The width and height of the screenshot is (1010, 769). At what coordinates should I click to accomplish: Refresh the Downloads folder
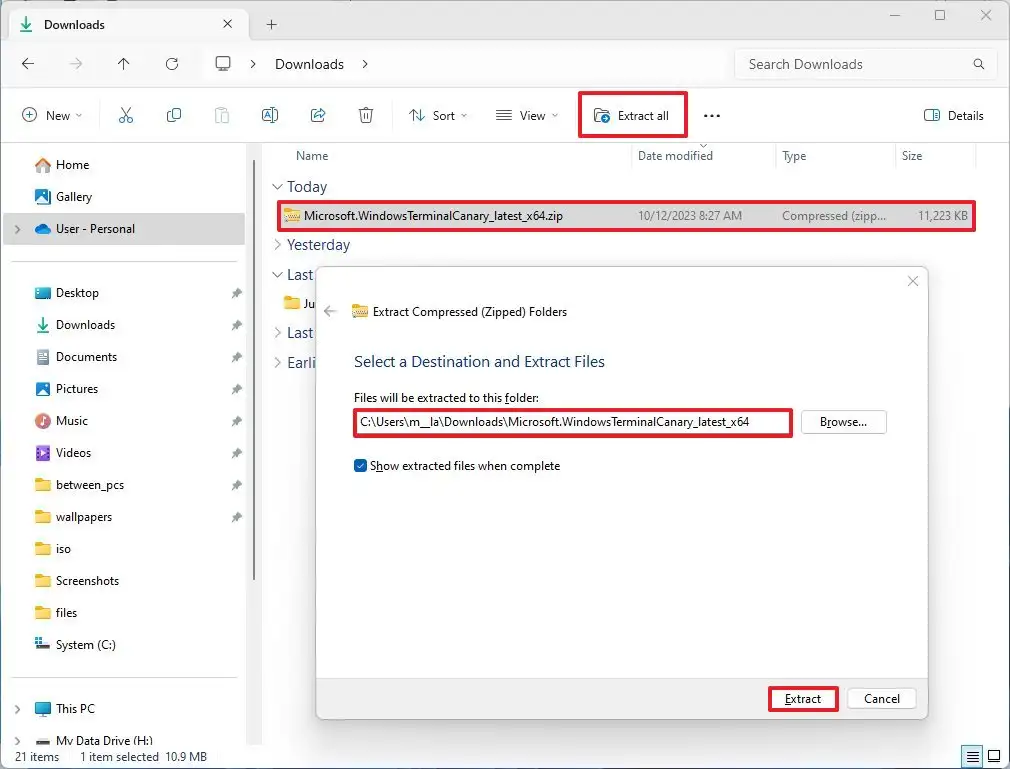click(172, 63)
